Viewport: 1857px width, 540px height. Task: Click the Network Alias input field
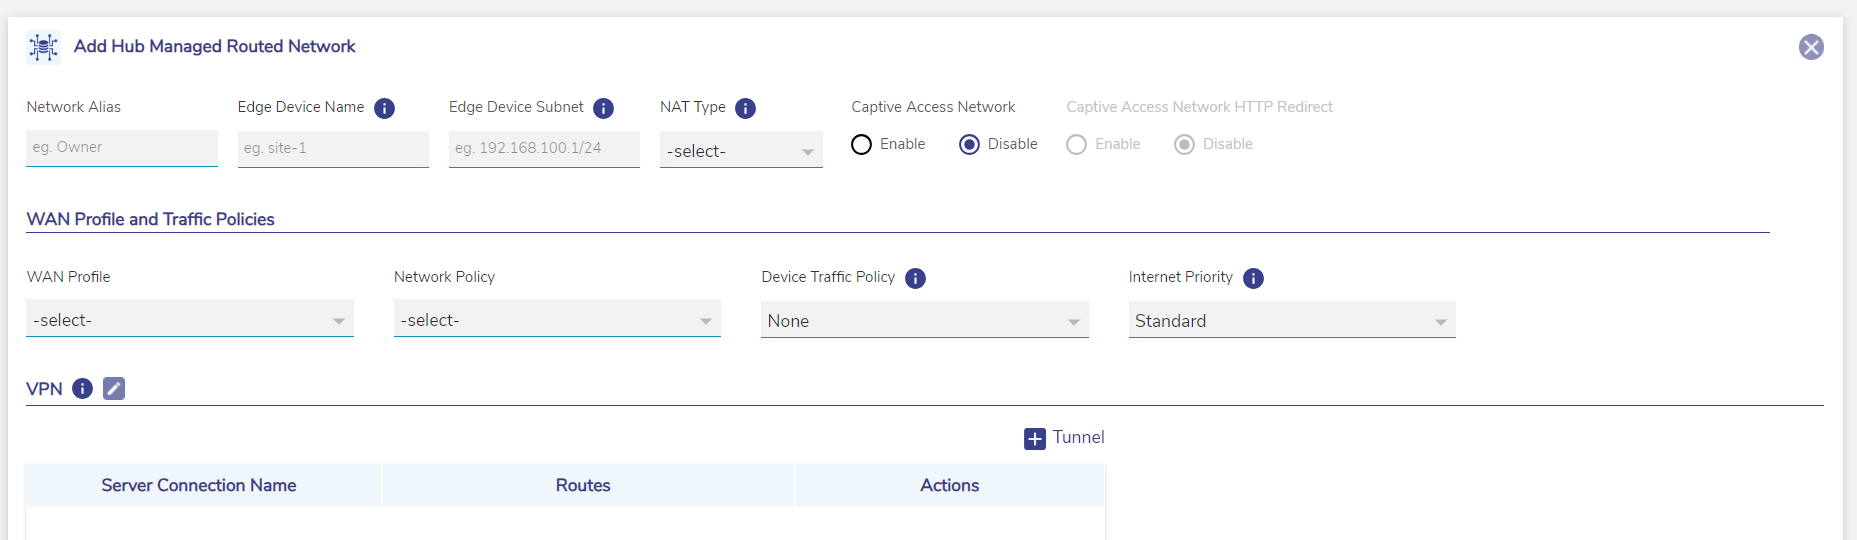pyautogui.click(x=121, y=148)
